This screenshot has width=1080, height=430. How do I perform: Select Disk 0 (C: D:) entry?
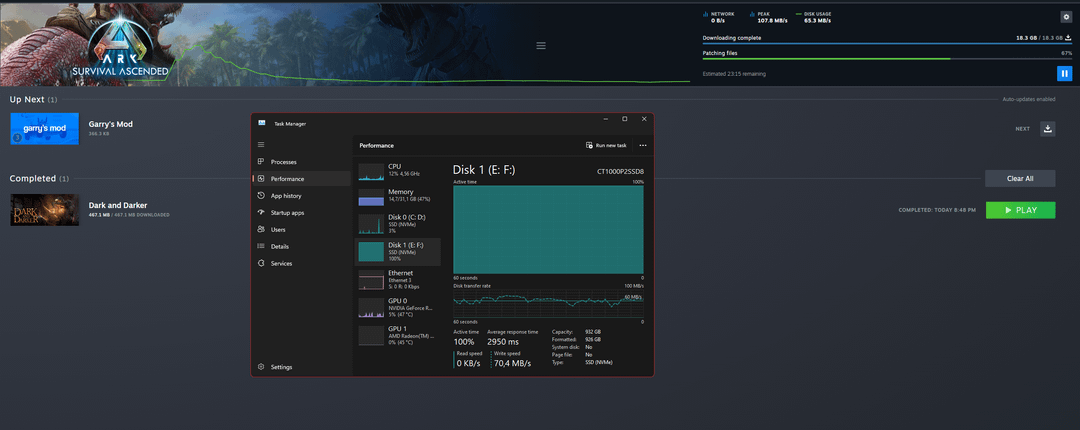398,221
